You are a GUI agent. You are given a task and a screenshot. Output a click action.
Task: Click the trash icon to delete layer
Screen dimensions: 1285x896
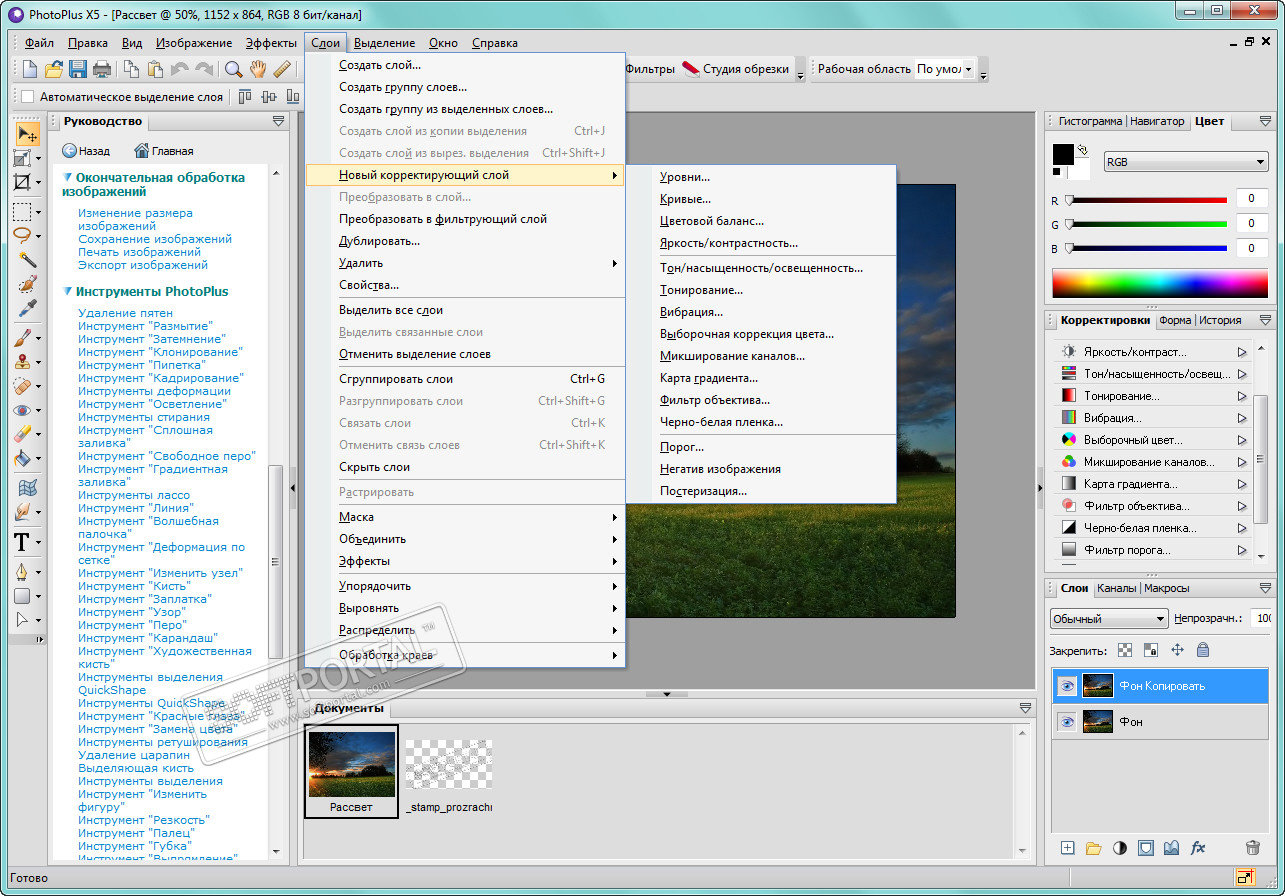pyautogui.click(x=1252, y=847)
